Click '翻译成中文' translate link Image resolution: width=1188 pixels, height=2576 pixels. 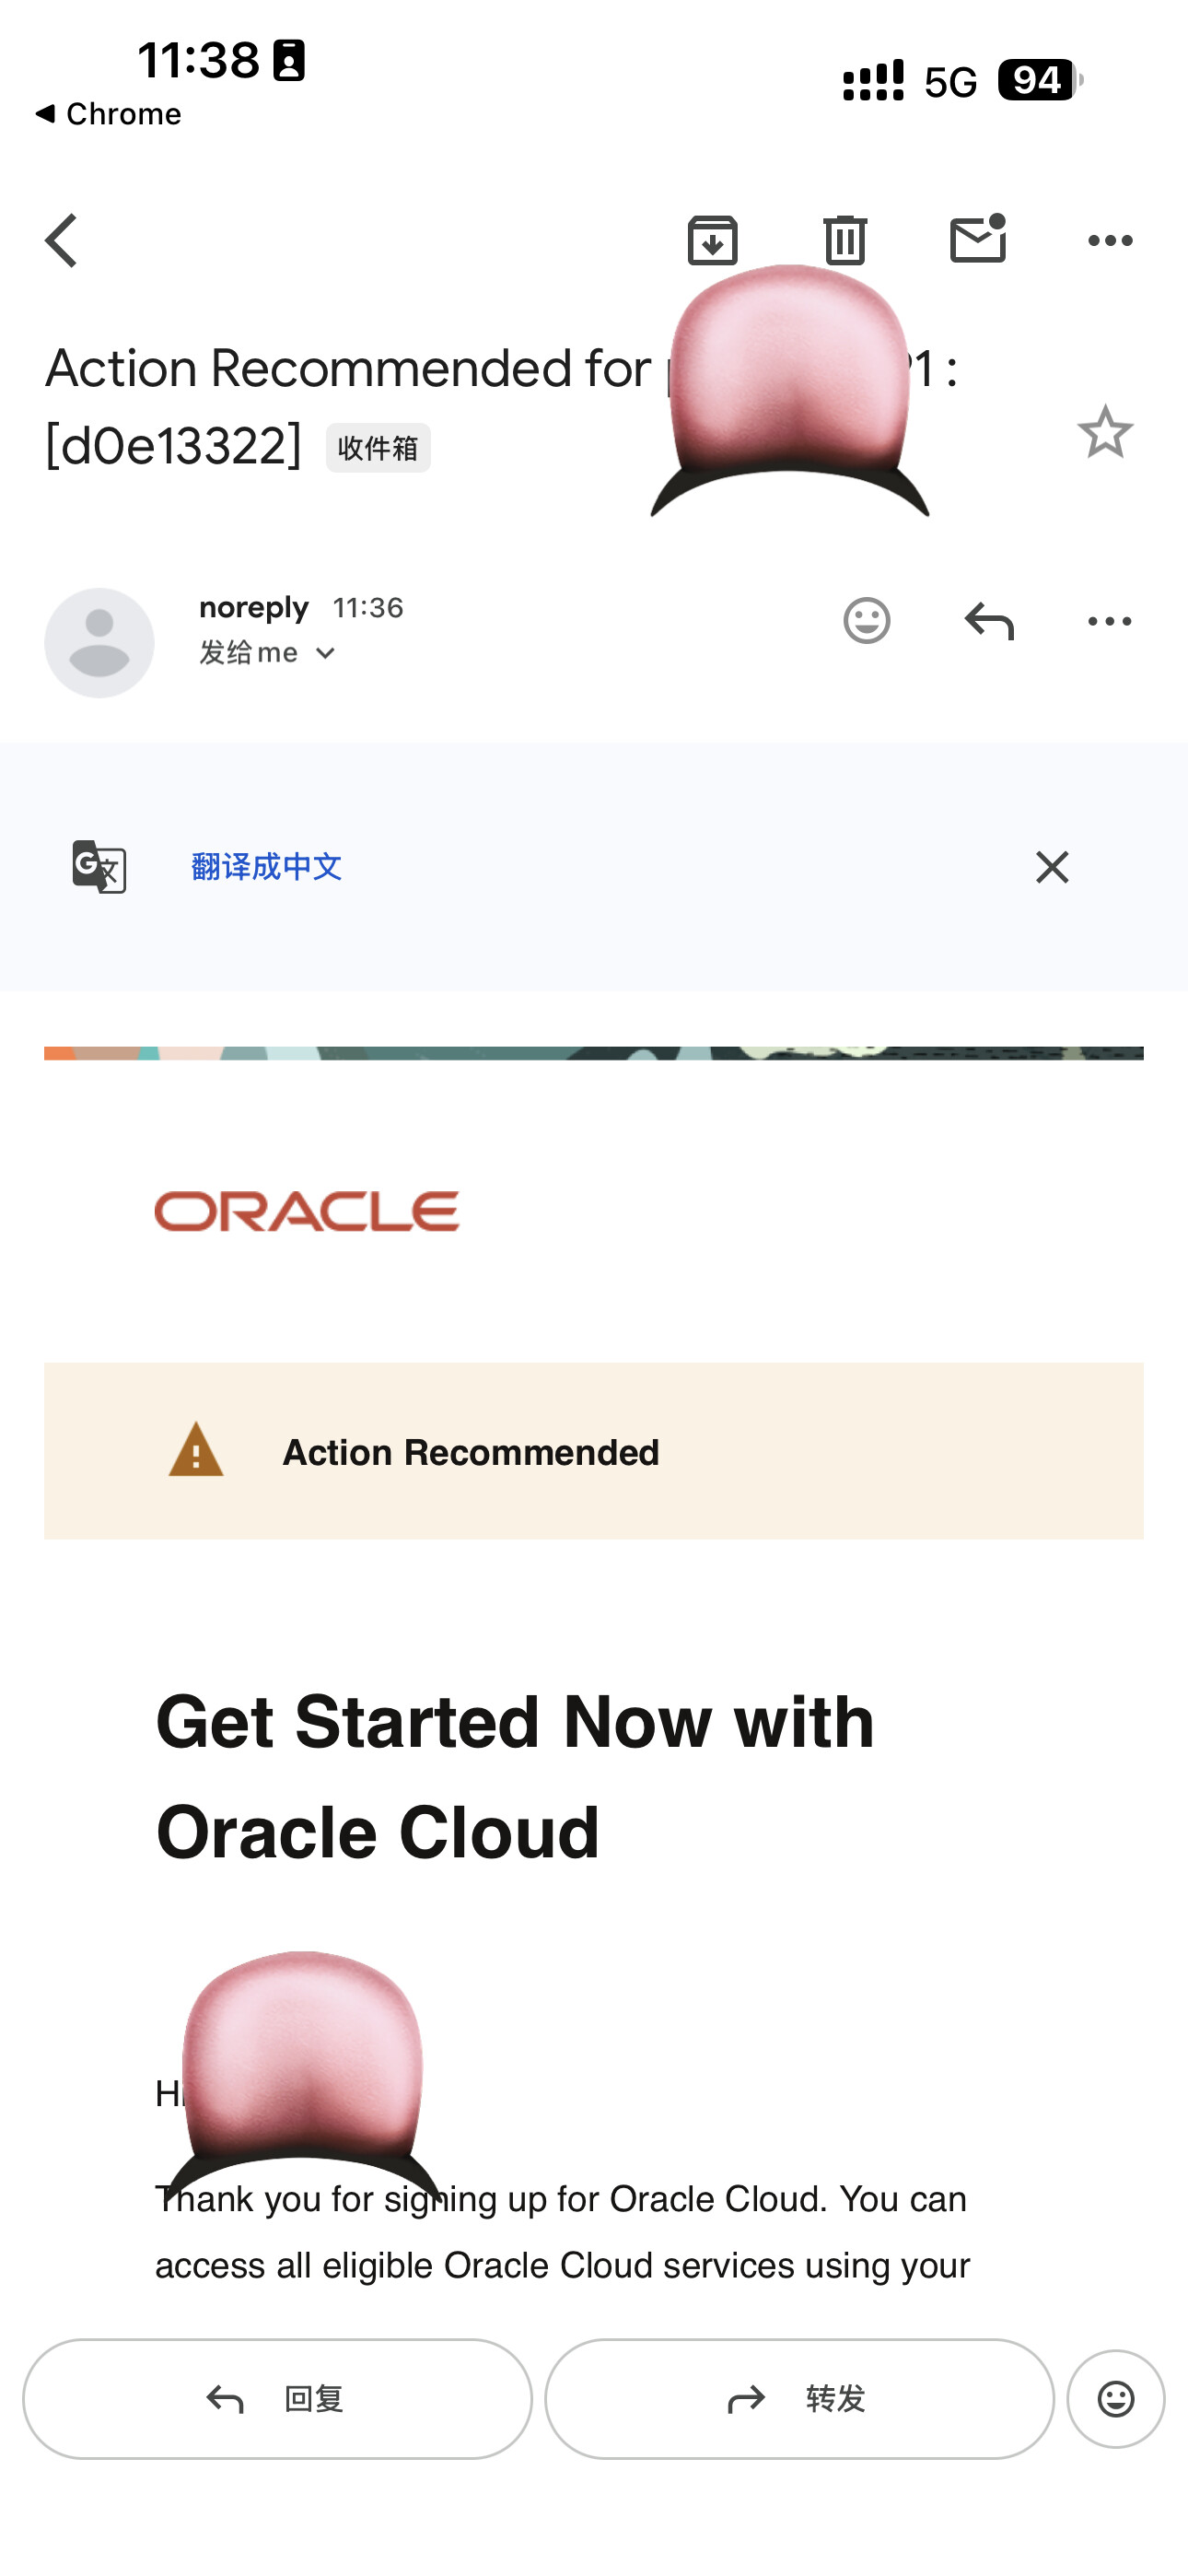(x=266, y=867)
